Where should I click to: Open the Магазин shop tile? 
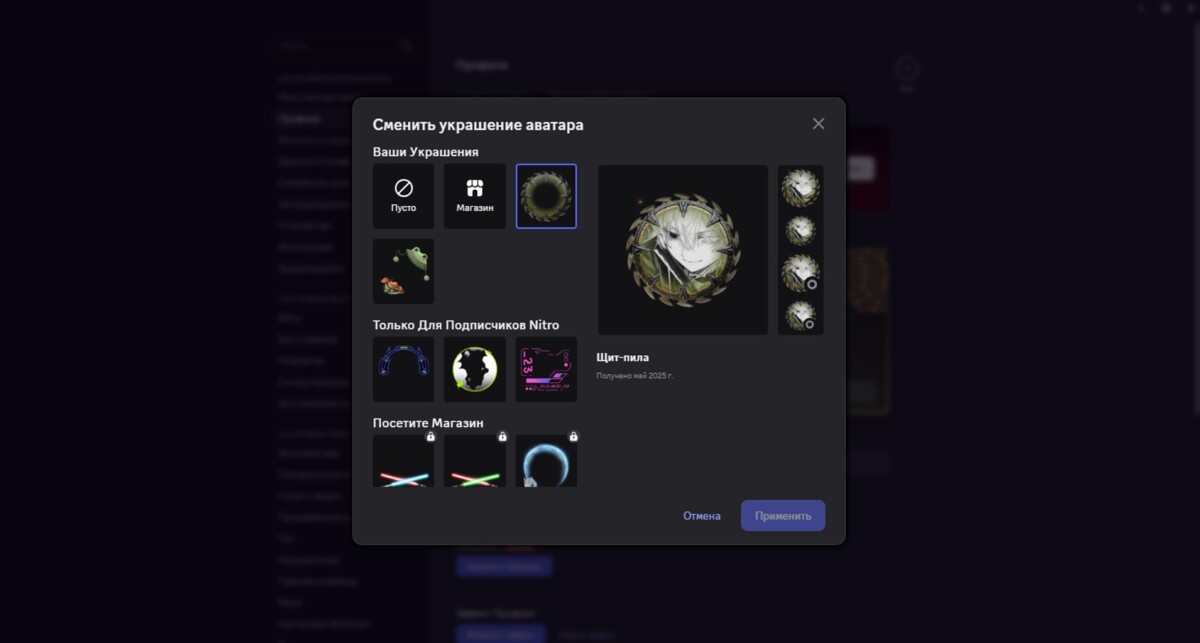tap(475, 196)
